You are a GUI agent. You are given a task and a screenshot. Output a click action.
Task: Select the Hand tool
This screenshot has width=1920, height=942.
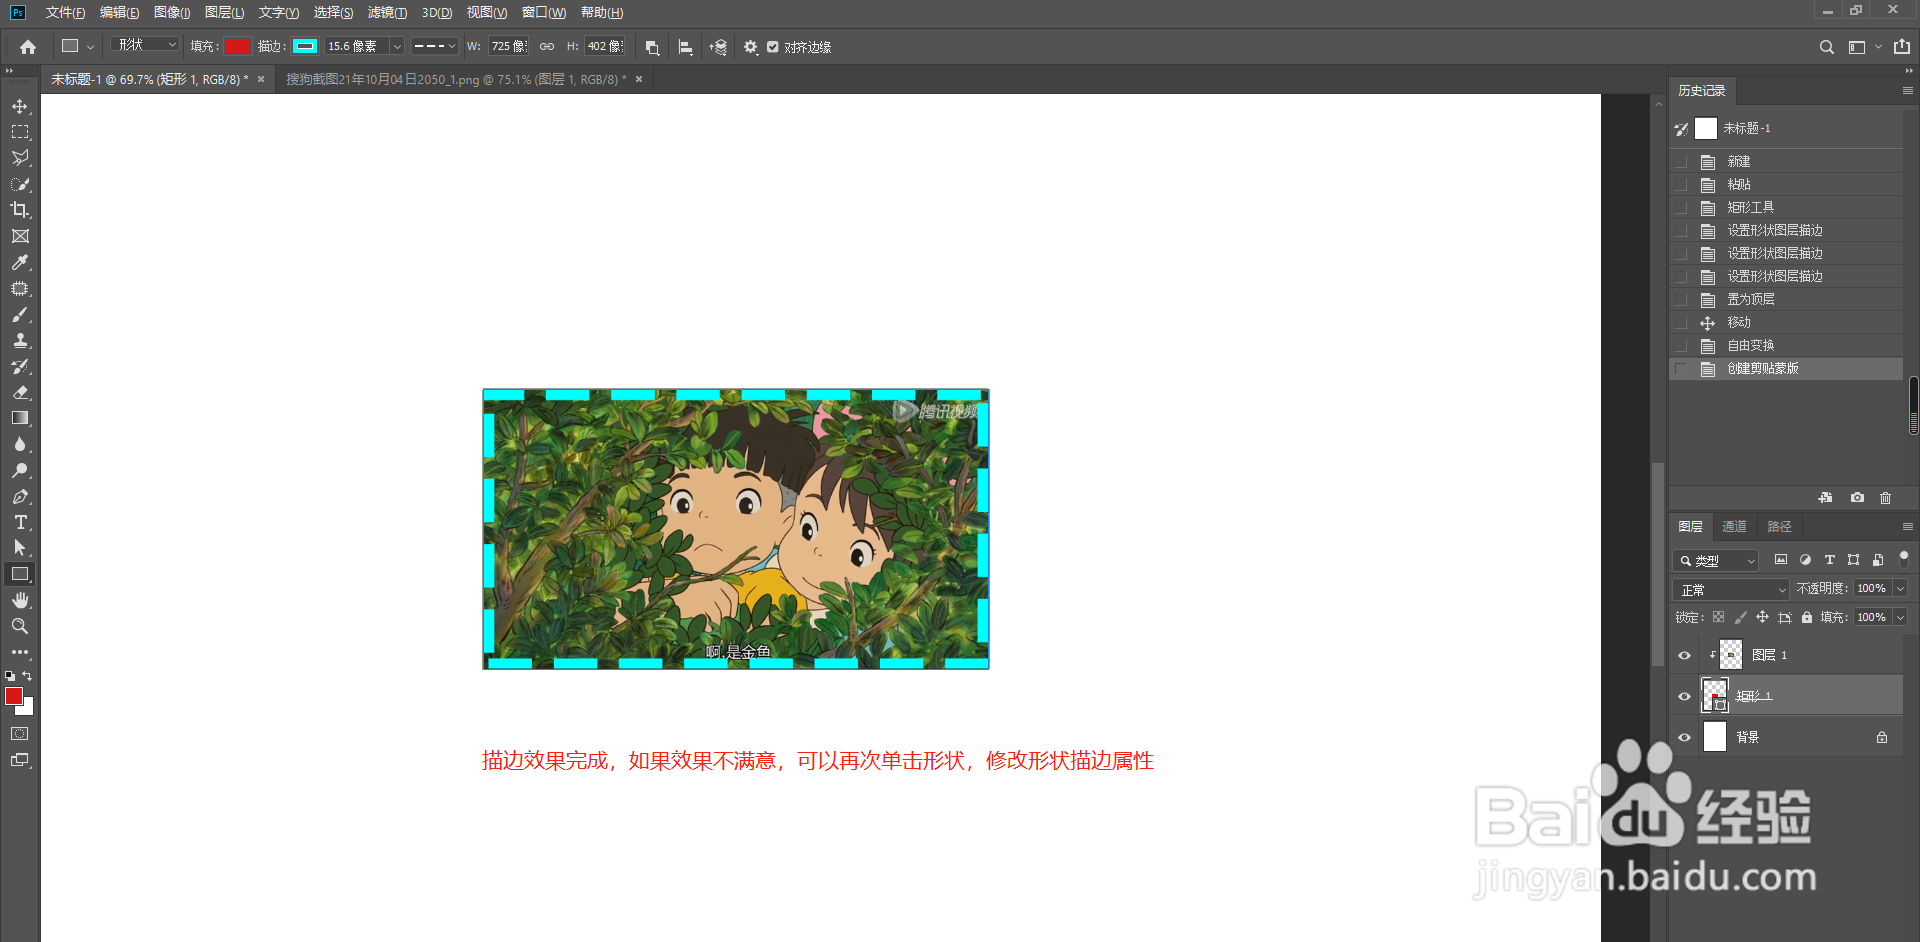point(20,600)
